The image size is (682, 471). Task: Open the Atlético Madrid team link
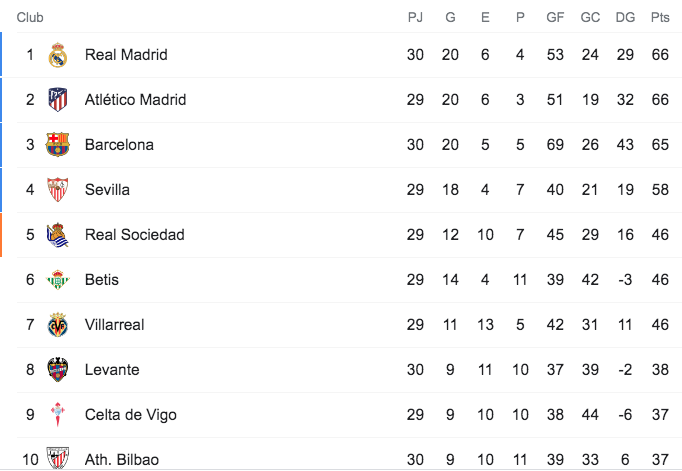pyautogui.click(x=135, y=100)
